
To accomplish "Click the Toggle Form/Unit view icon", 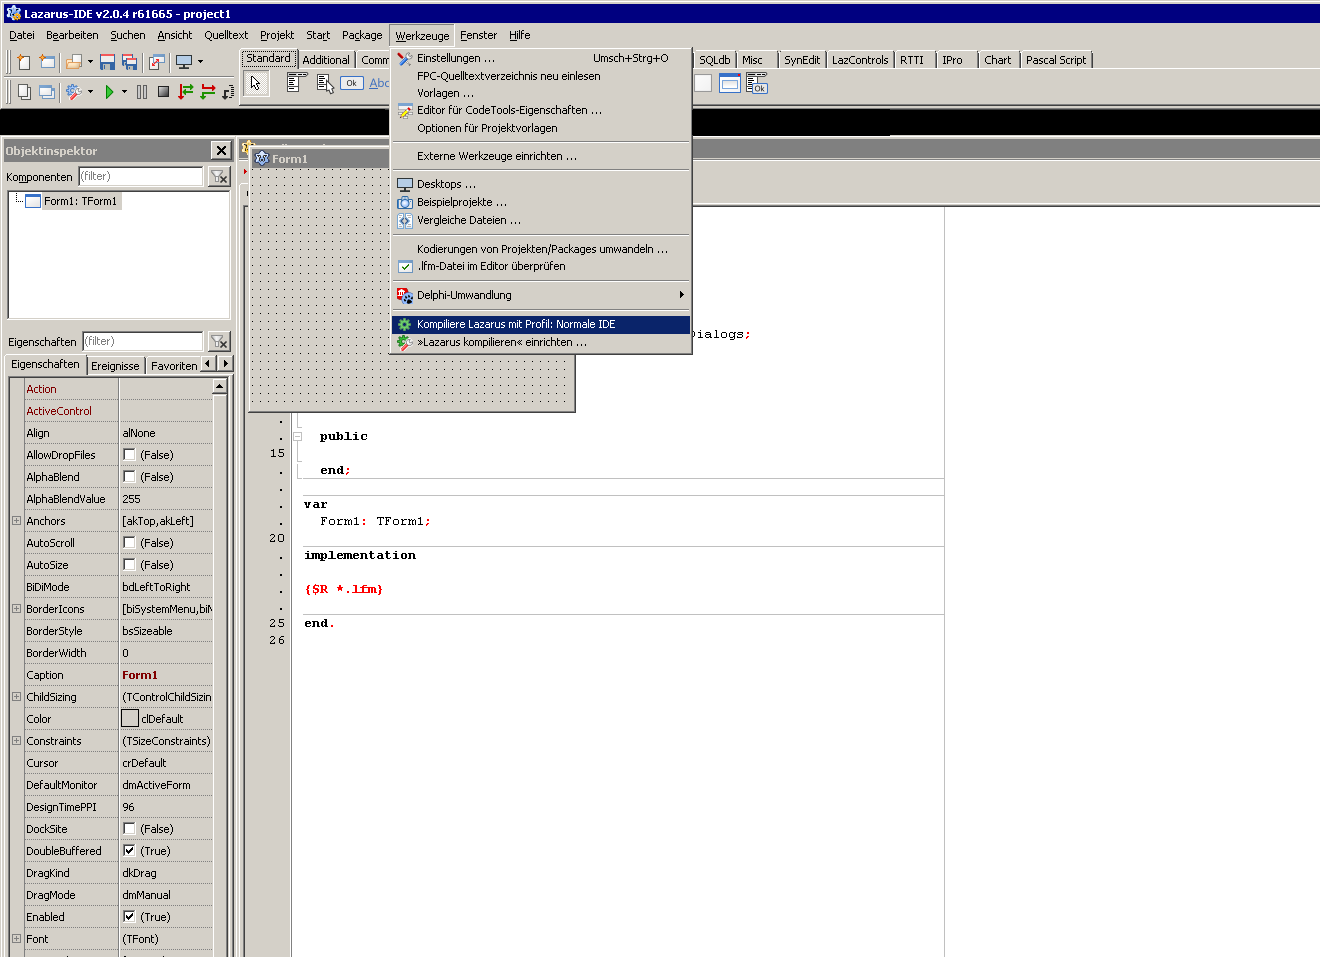I will (157, 62).
